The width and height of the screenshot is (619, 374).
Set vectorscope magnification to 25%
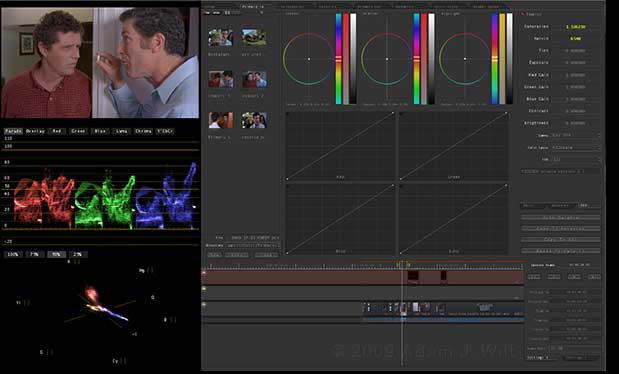pos(78,254)
